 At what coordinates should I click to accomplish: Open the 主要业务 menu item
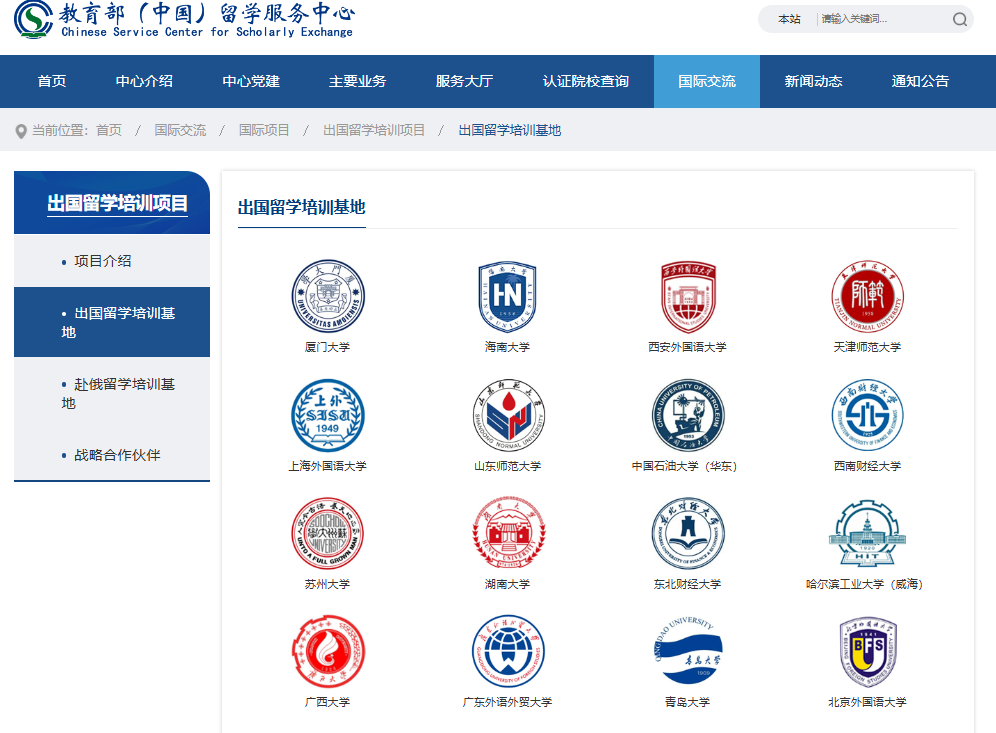point(358,81)
